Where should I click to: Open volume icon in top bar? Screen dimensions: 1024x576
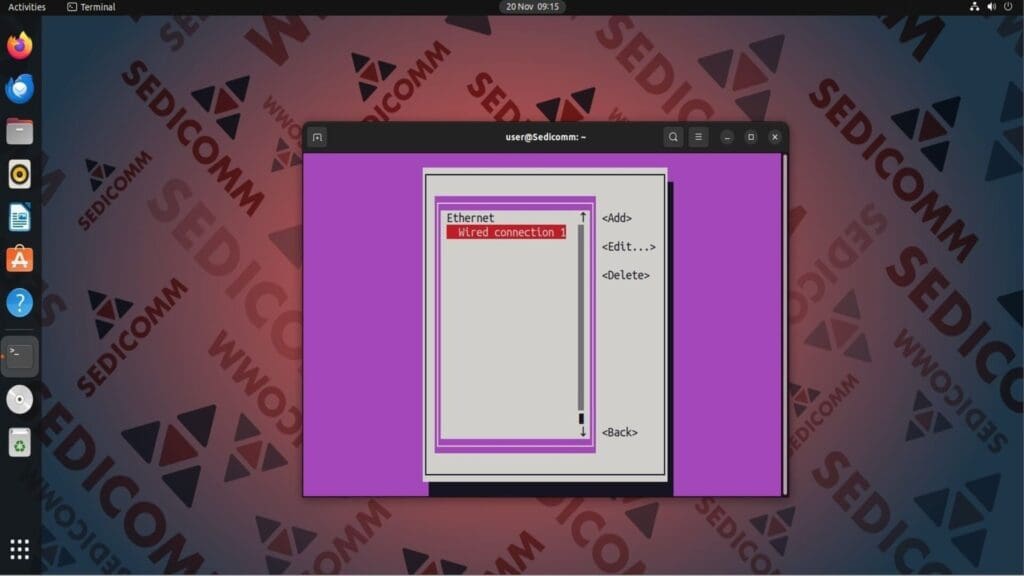pyautogui.click(x=991, y=7)
